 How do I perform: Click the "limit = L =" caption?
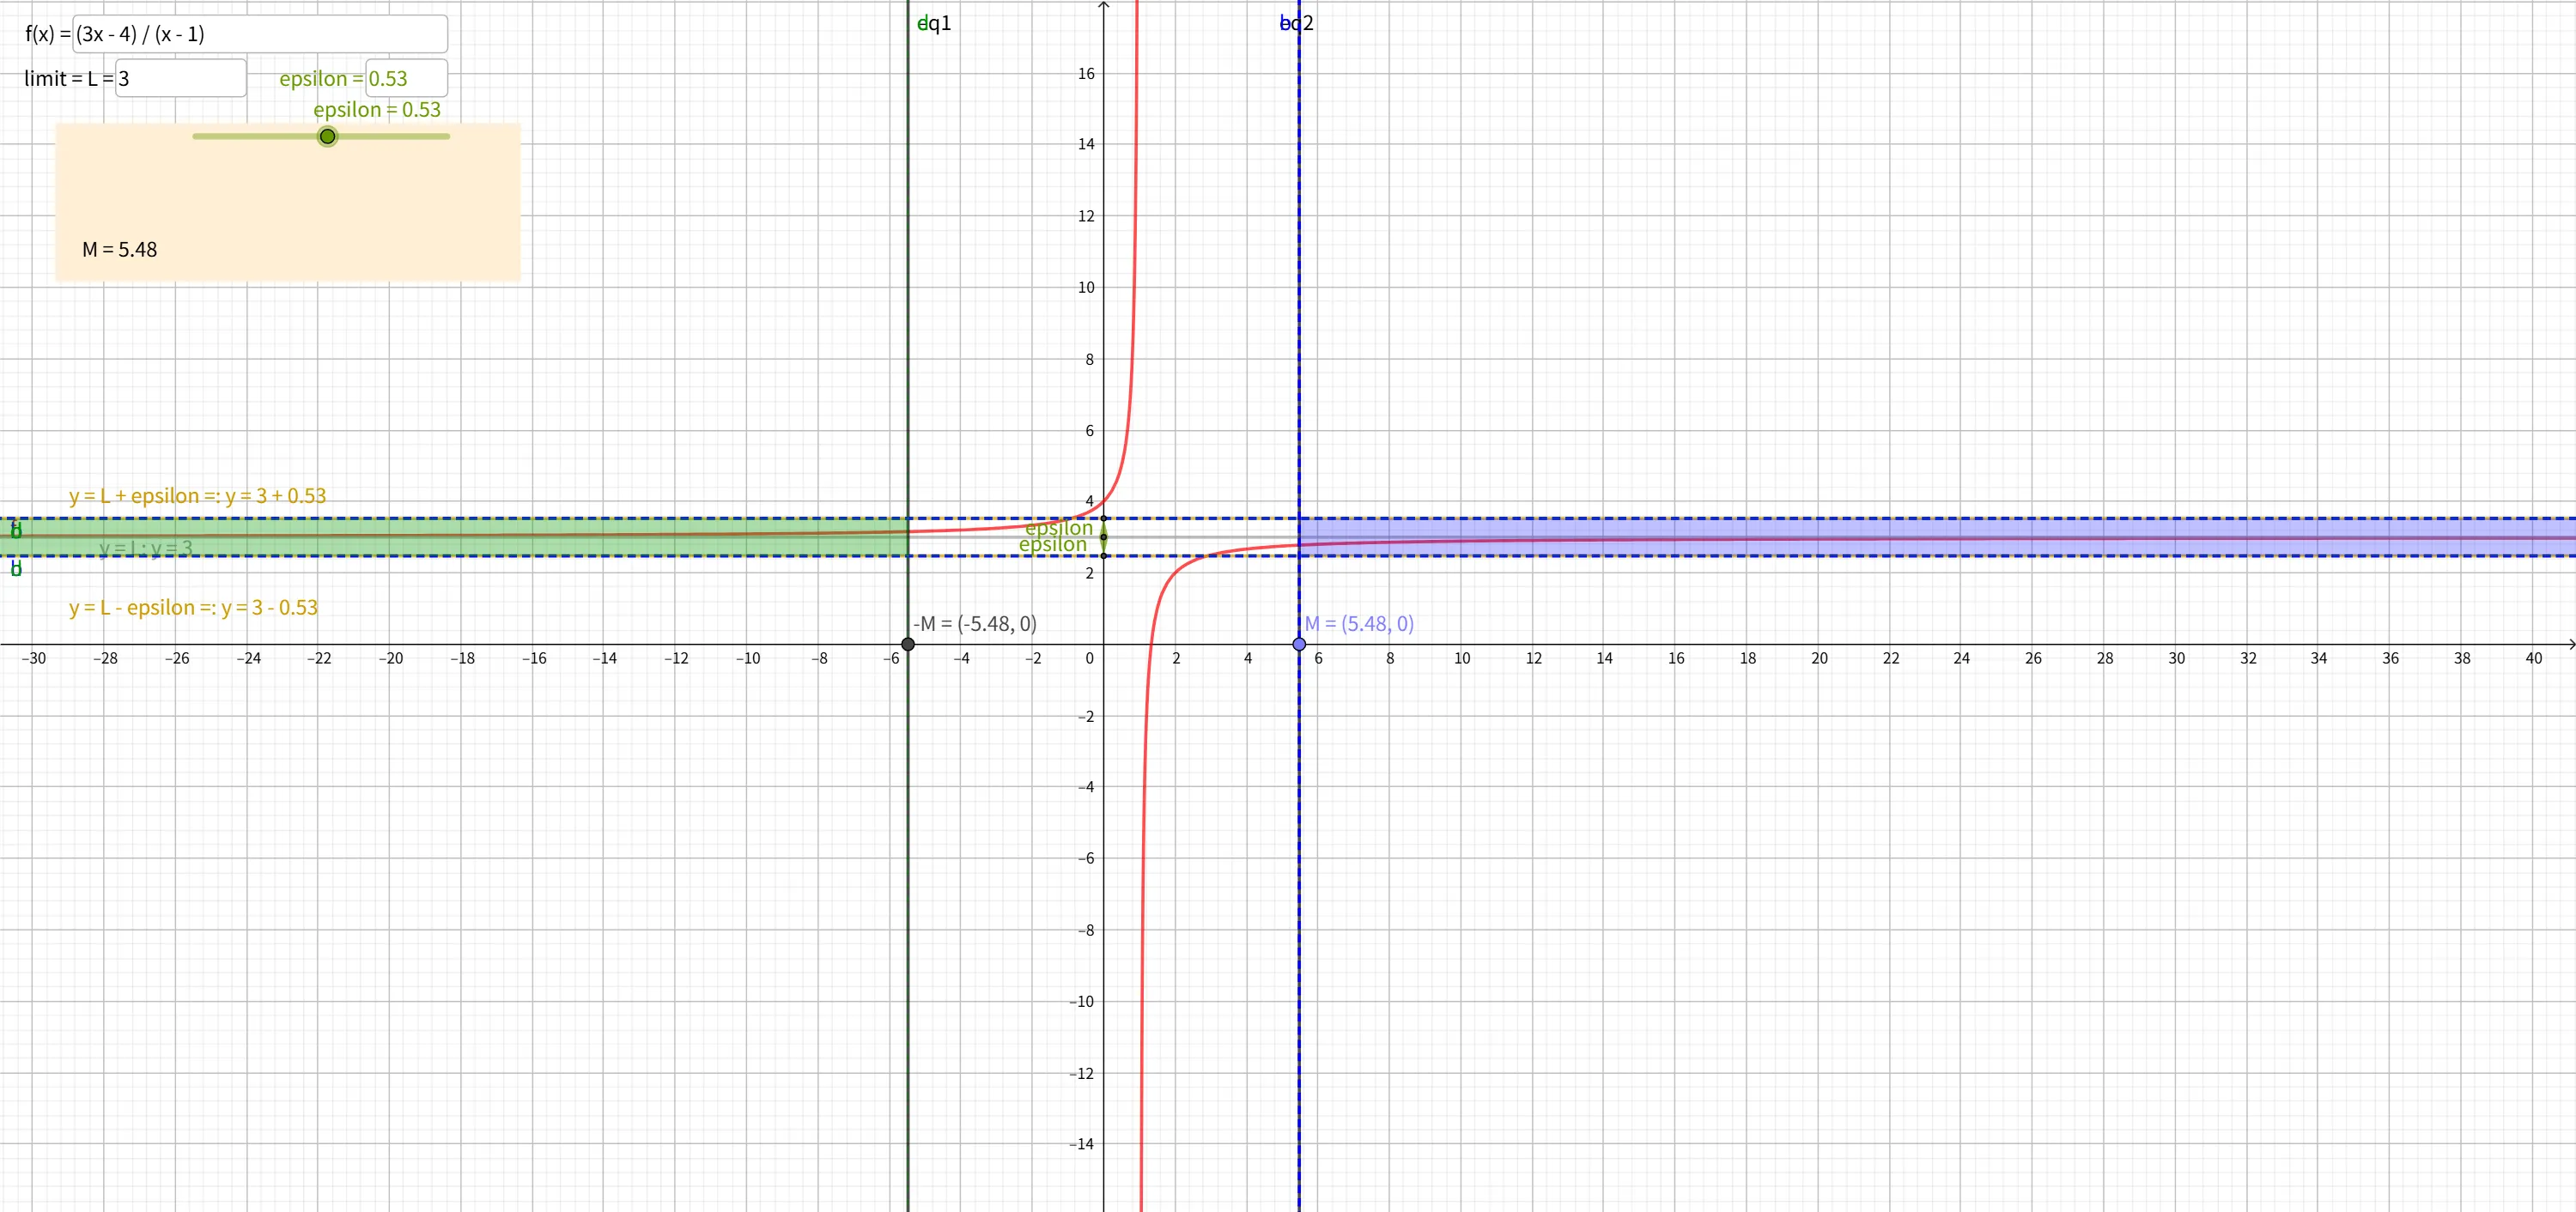[69, 78]
